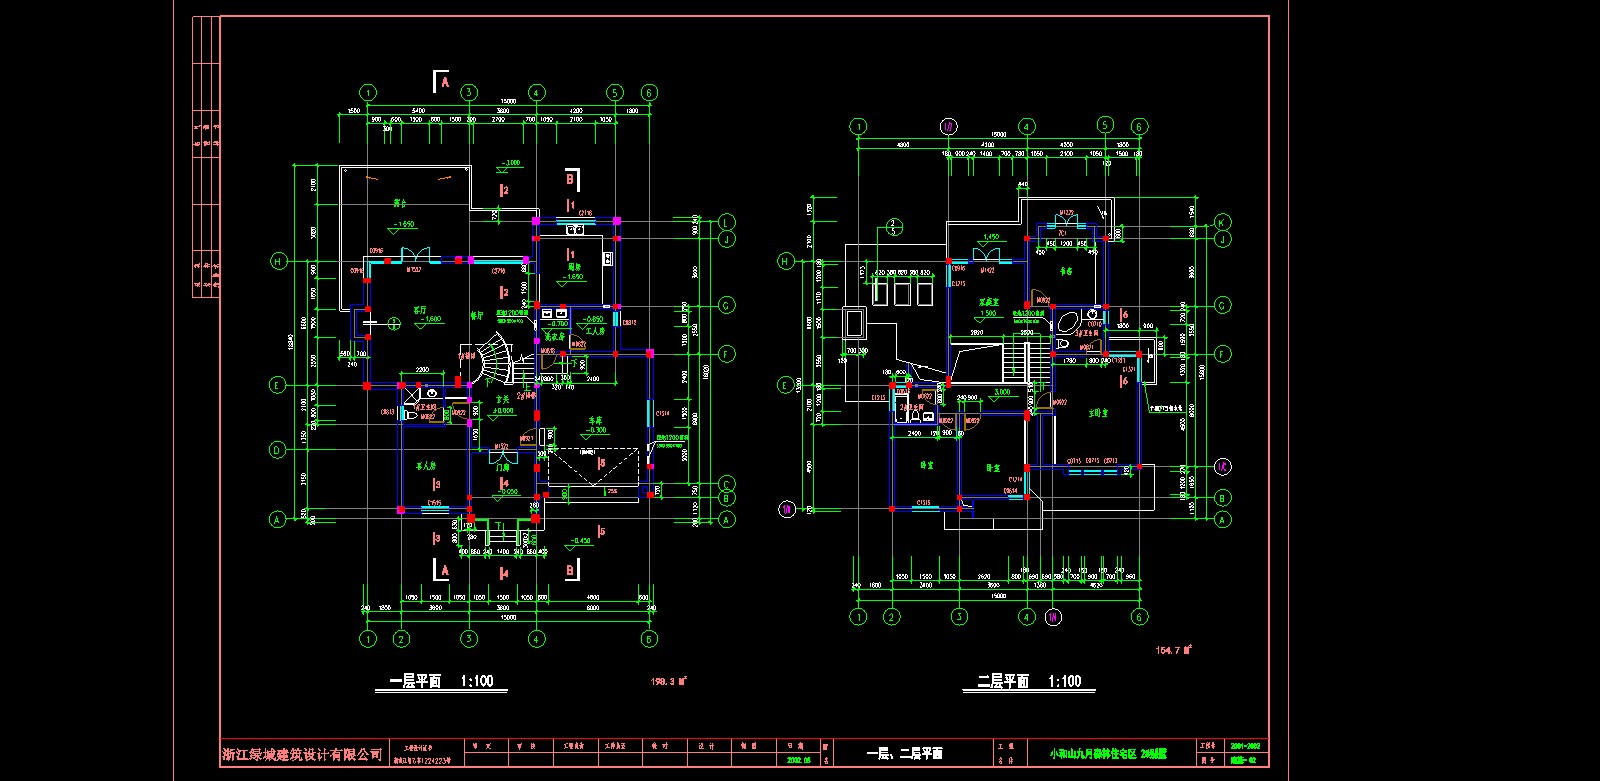
Task: Select magenta axis bubble 1/2 above second floor plan
Action: click(x=948, y=126)
